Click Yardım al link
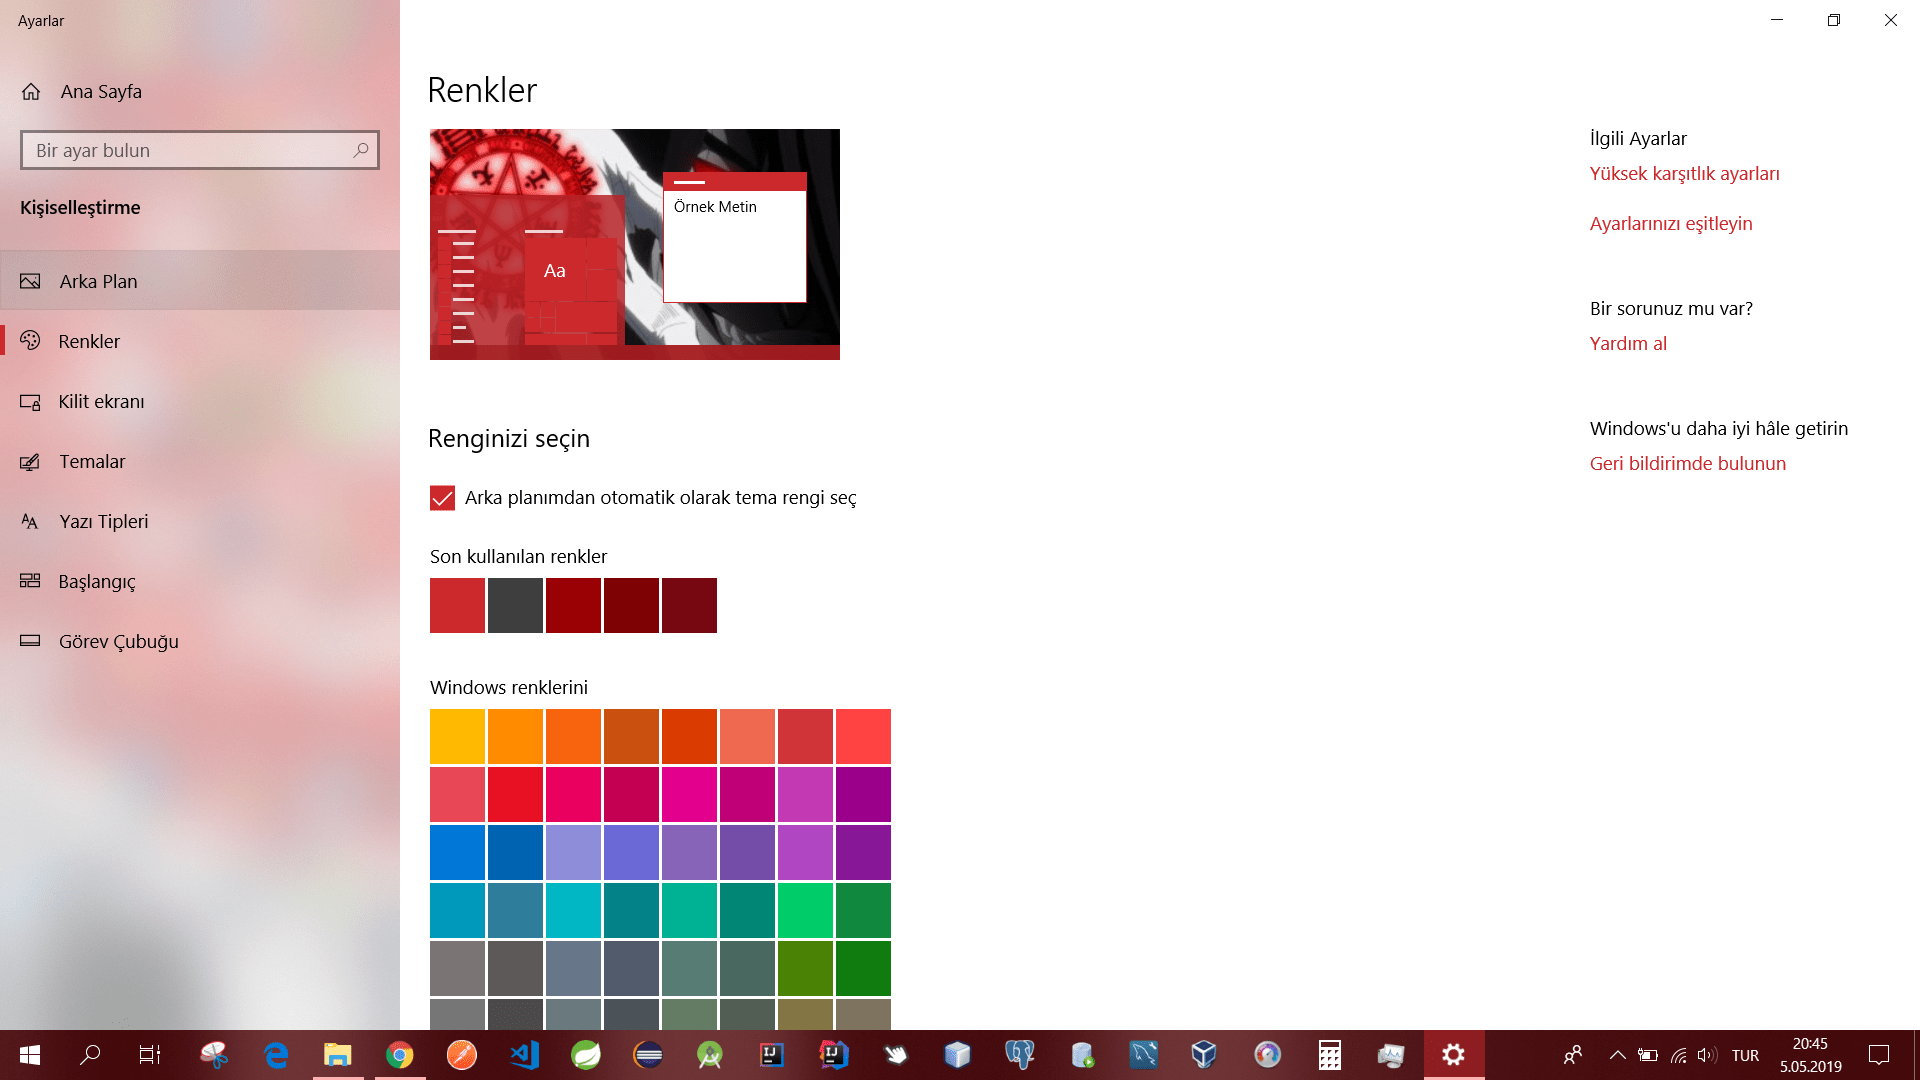Image resolution: width=1920 pixels, height=1080 pixels. pyautogui.click(x=1627, y=344)
